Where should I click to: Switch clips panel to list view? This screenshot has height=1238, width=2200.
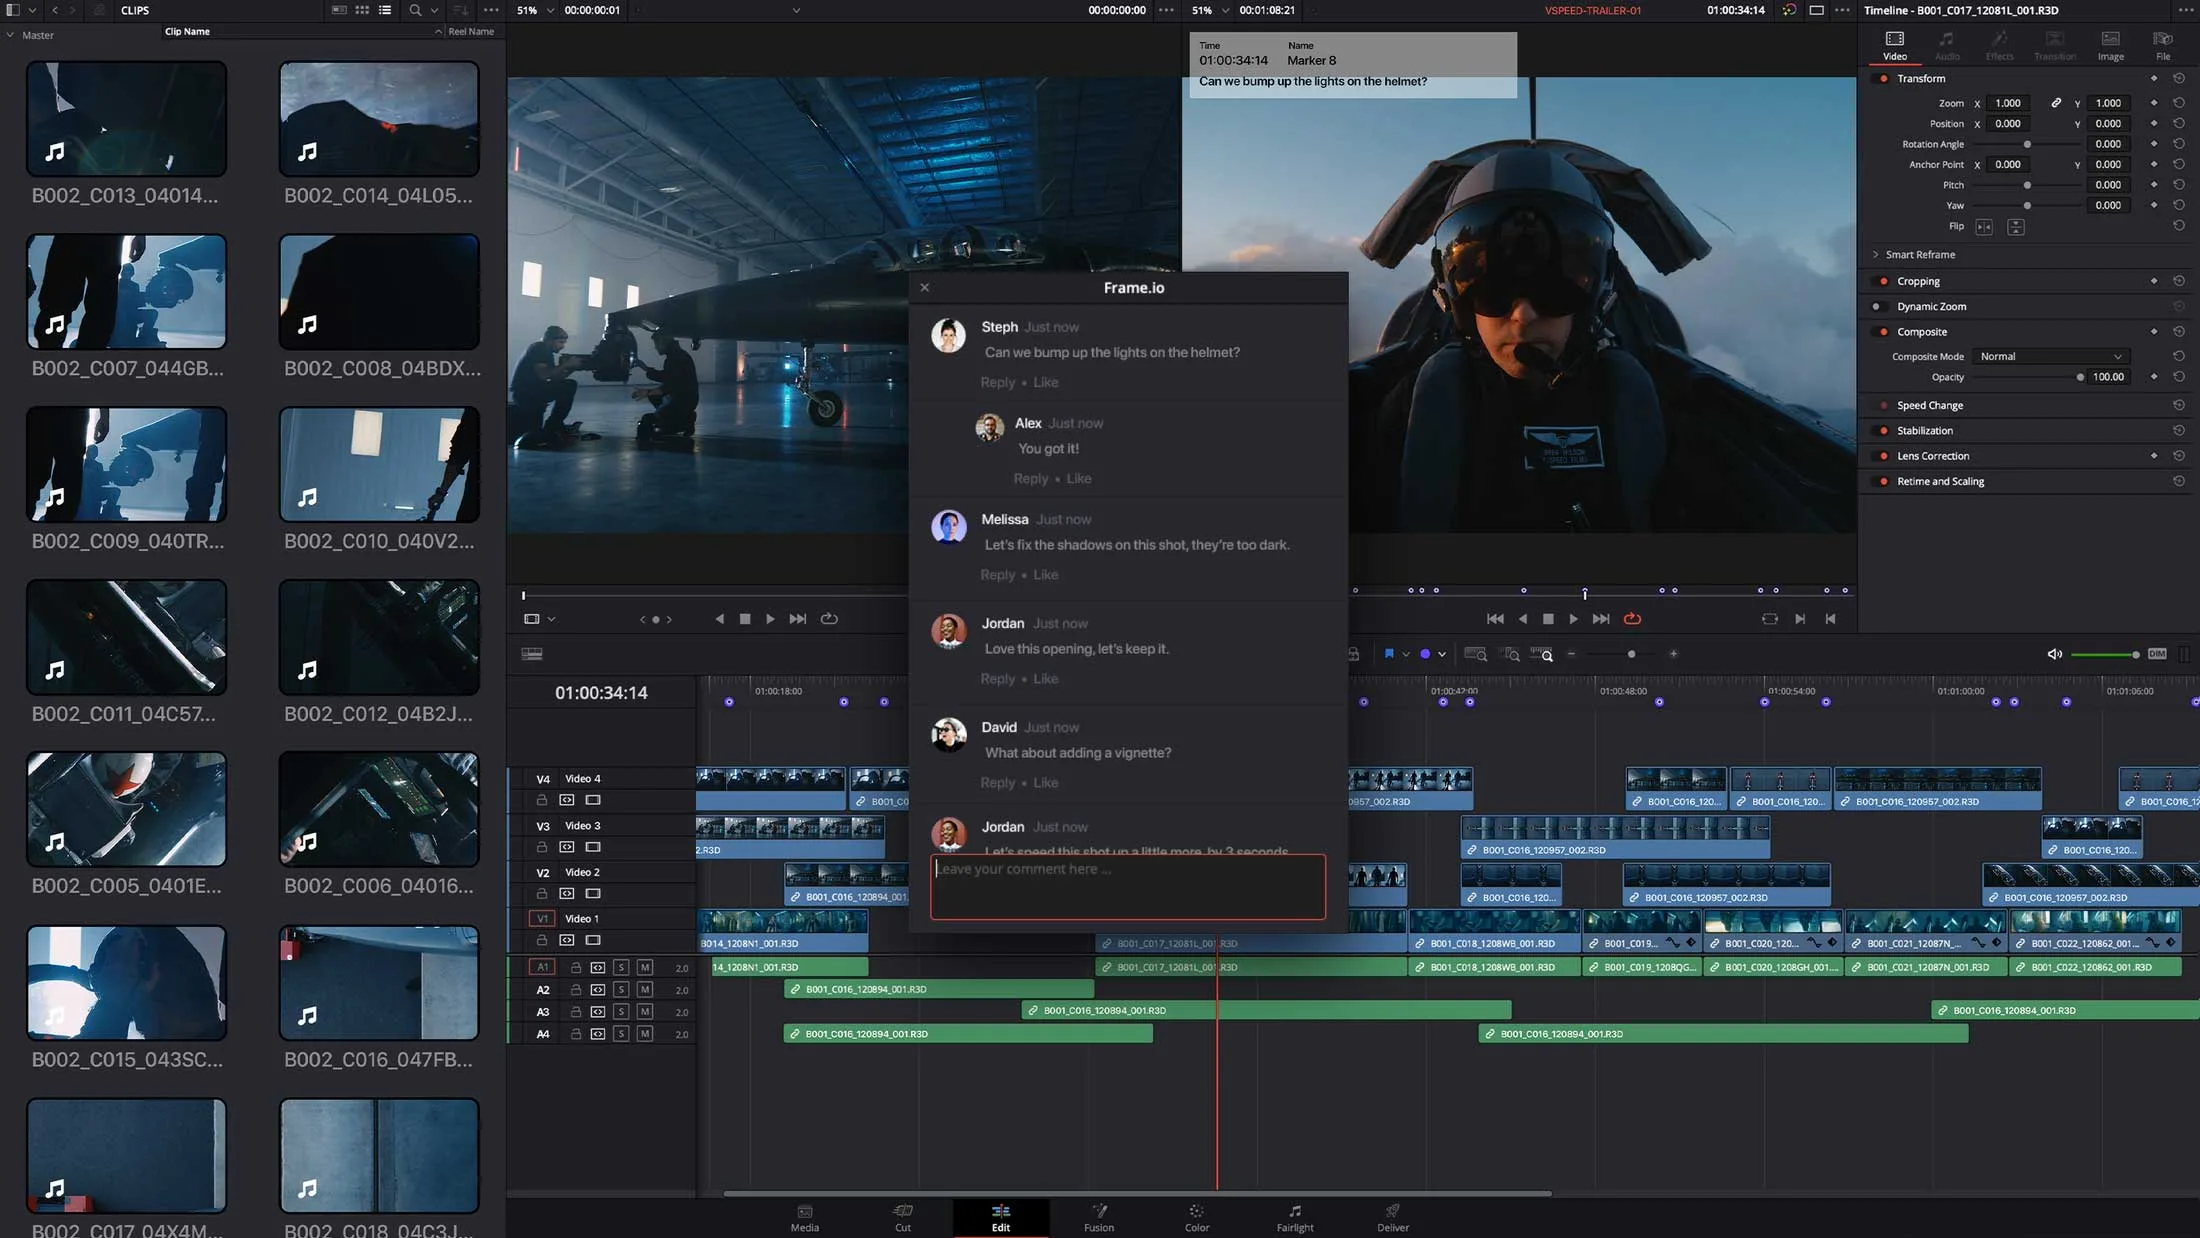click(385, 10)
